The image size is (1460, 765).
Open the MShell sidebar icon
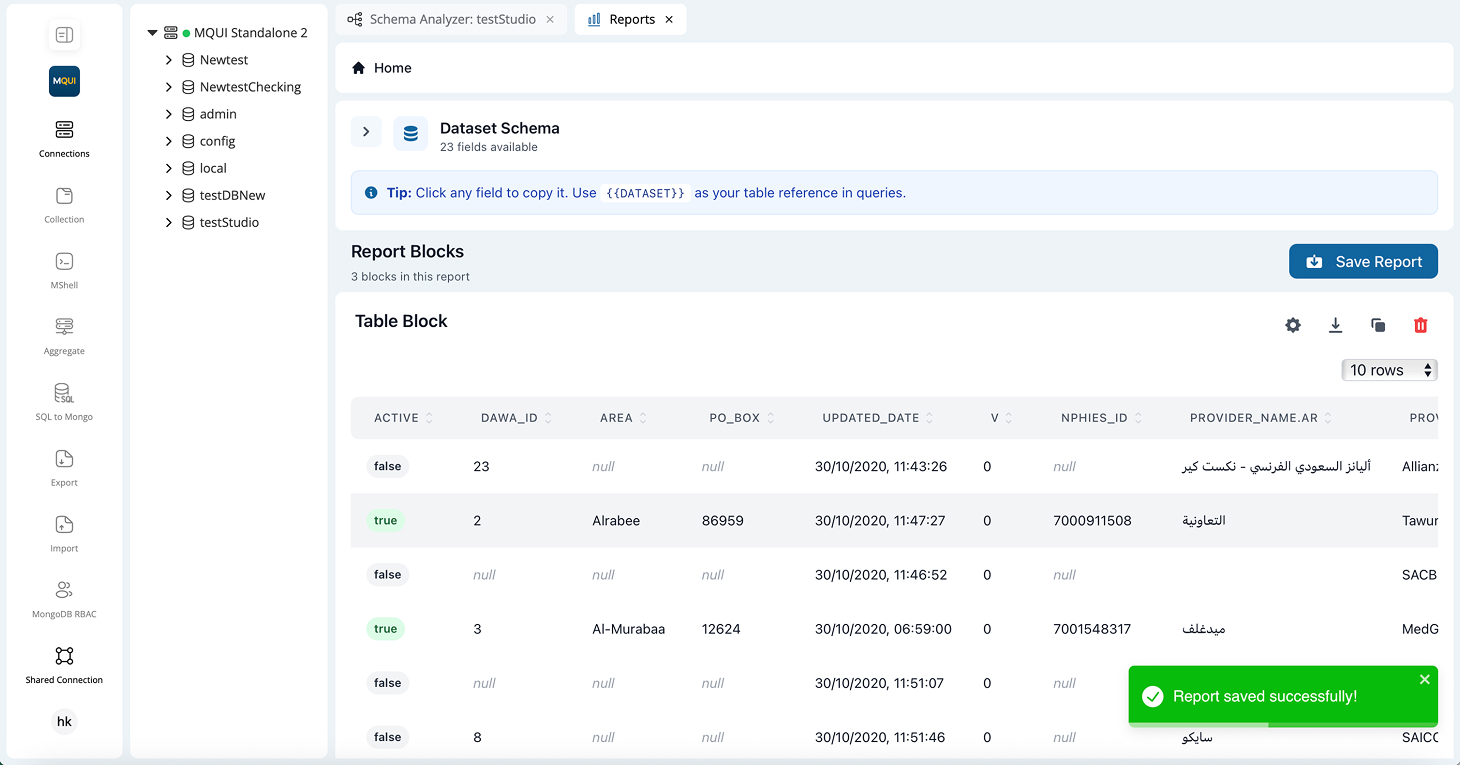click(64, 263)
